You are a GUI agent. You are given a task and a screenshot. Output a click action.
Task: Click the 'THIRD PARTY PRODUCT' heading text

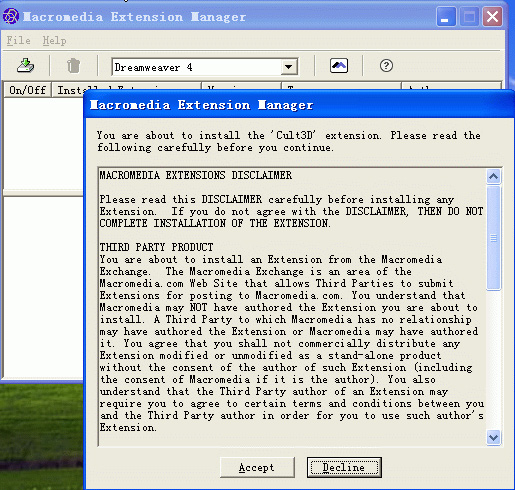[156, 247]
